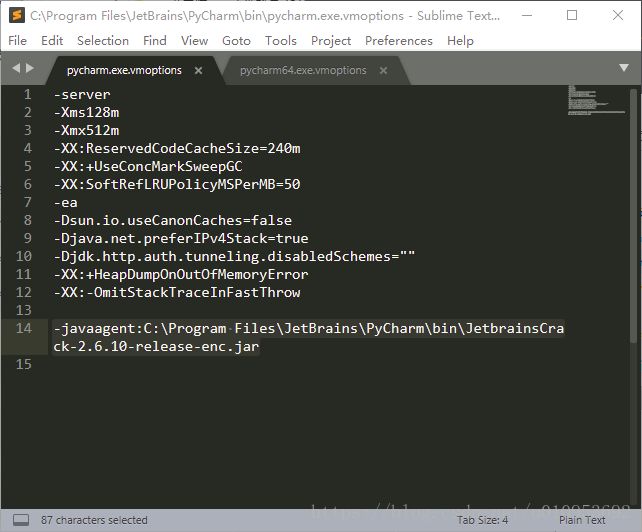Click on the '-Xms128m' line
The height and width of the screenshot is (532, 642).
tap(86, 113)
